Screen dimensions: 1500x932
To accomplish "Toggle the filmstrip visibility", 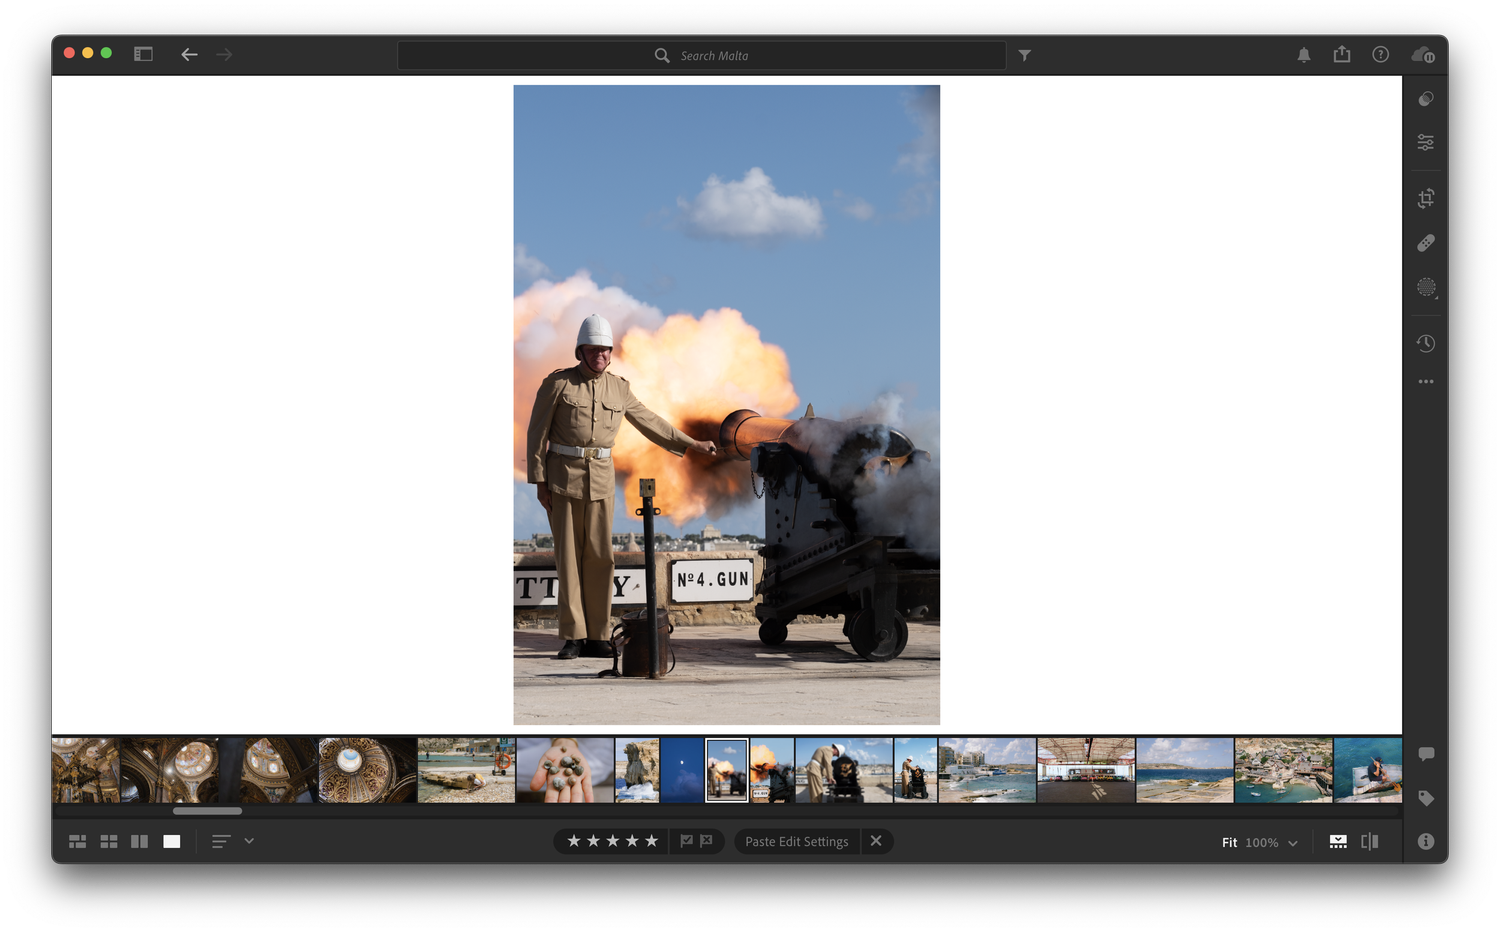I will pos(1338,842).
